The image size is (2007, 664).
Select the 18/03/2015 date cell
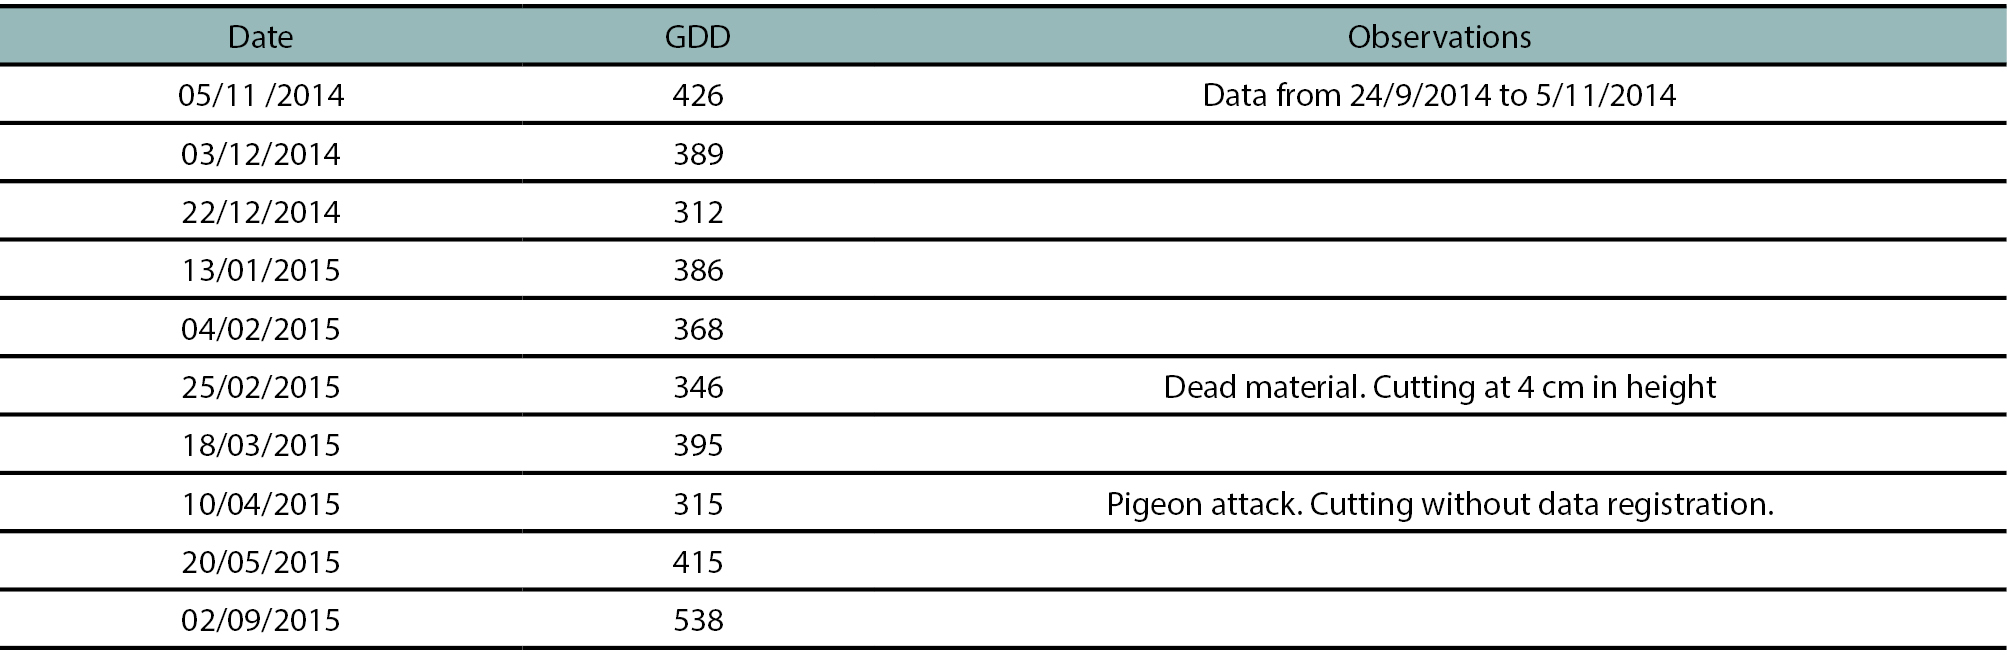[260, 445]
